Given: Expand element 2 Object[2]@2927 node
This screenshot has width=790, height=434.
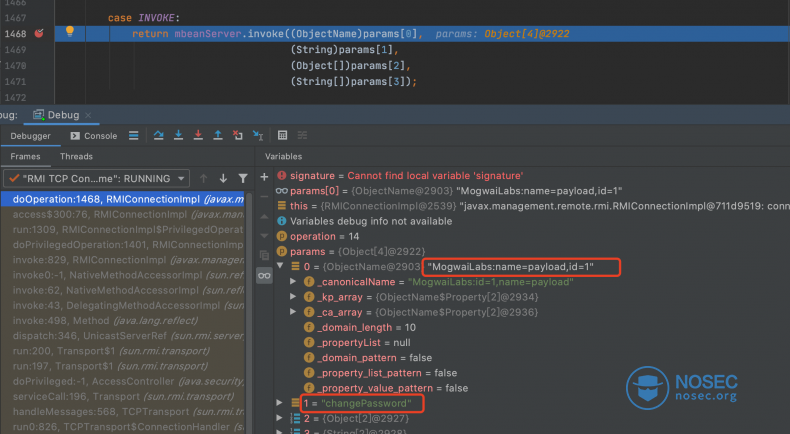Looking at the screenshot, I should (x=280, y=417).
